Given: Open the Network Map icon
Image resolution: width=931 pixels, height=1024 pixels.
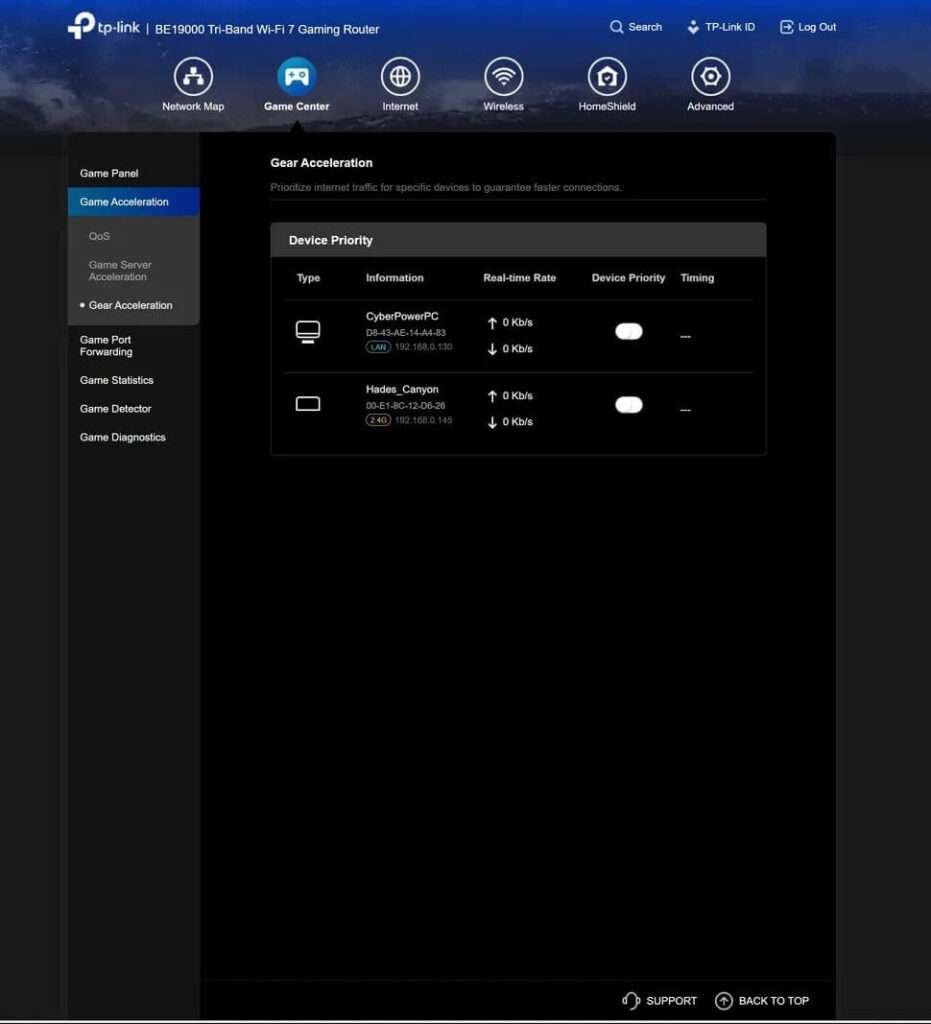Looking at the screenshot, I should point(193,76).
